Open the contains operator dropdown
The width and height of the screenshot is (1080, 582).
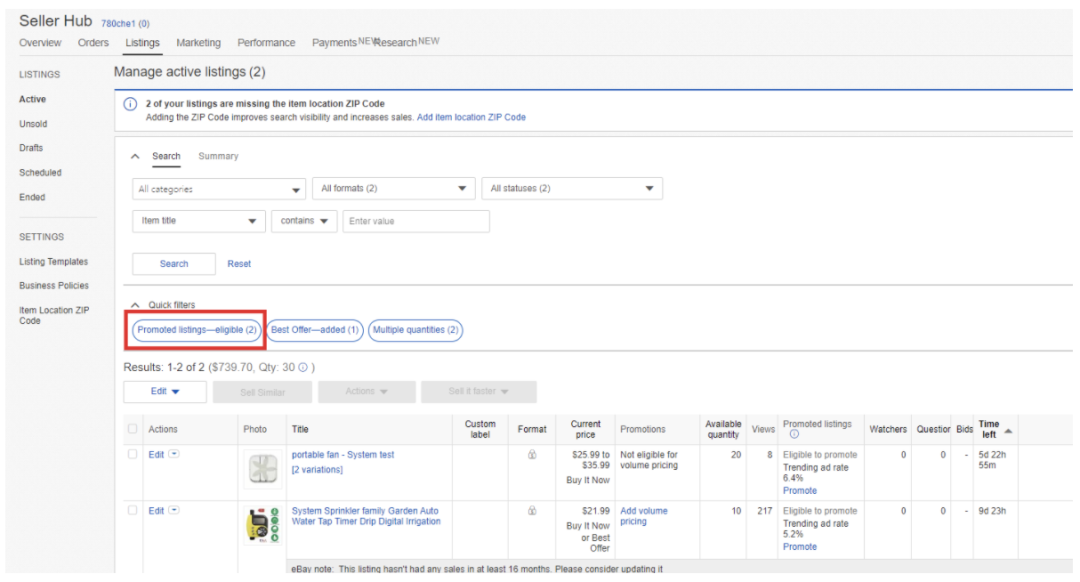point(304,221)
